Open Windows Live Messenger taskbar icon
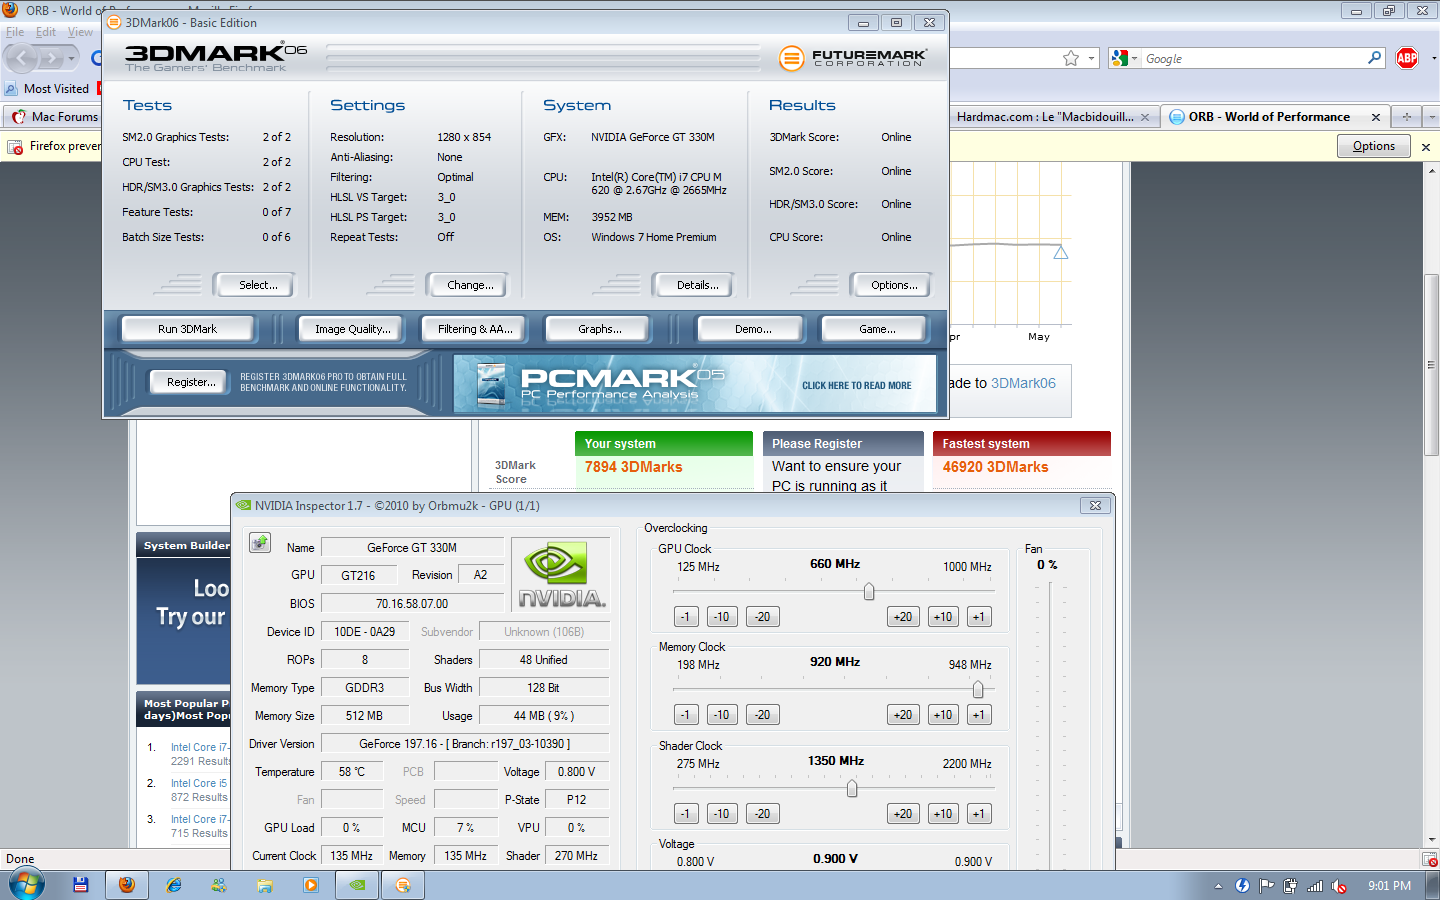Viewport: 1440px width, 900px height. click(x=219, y=885)
